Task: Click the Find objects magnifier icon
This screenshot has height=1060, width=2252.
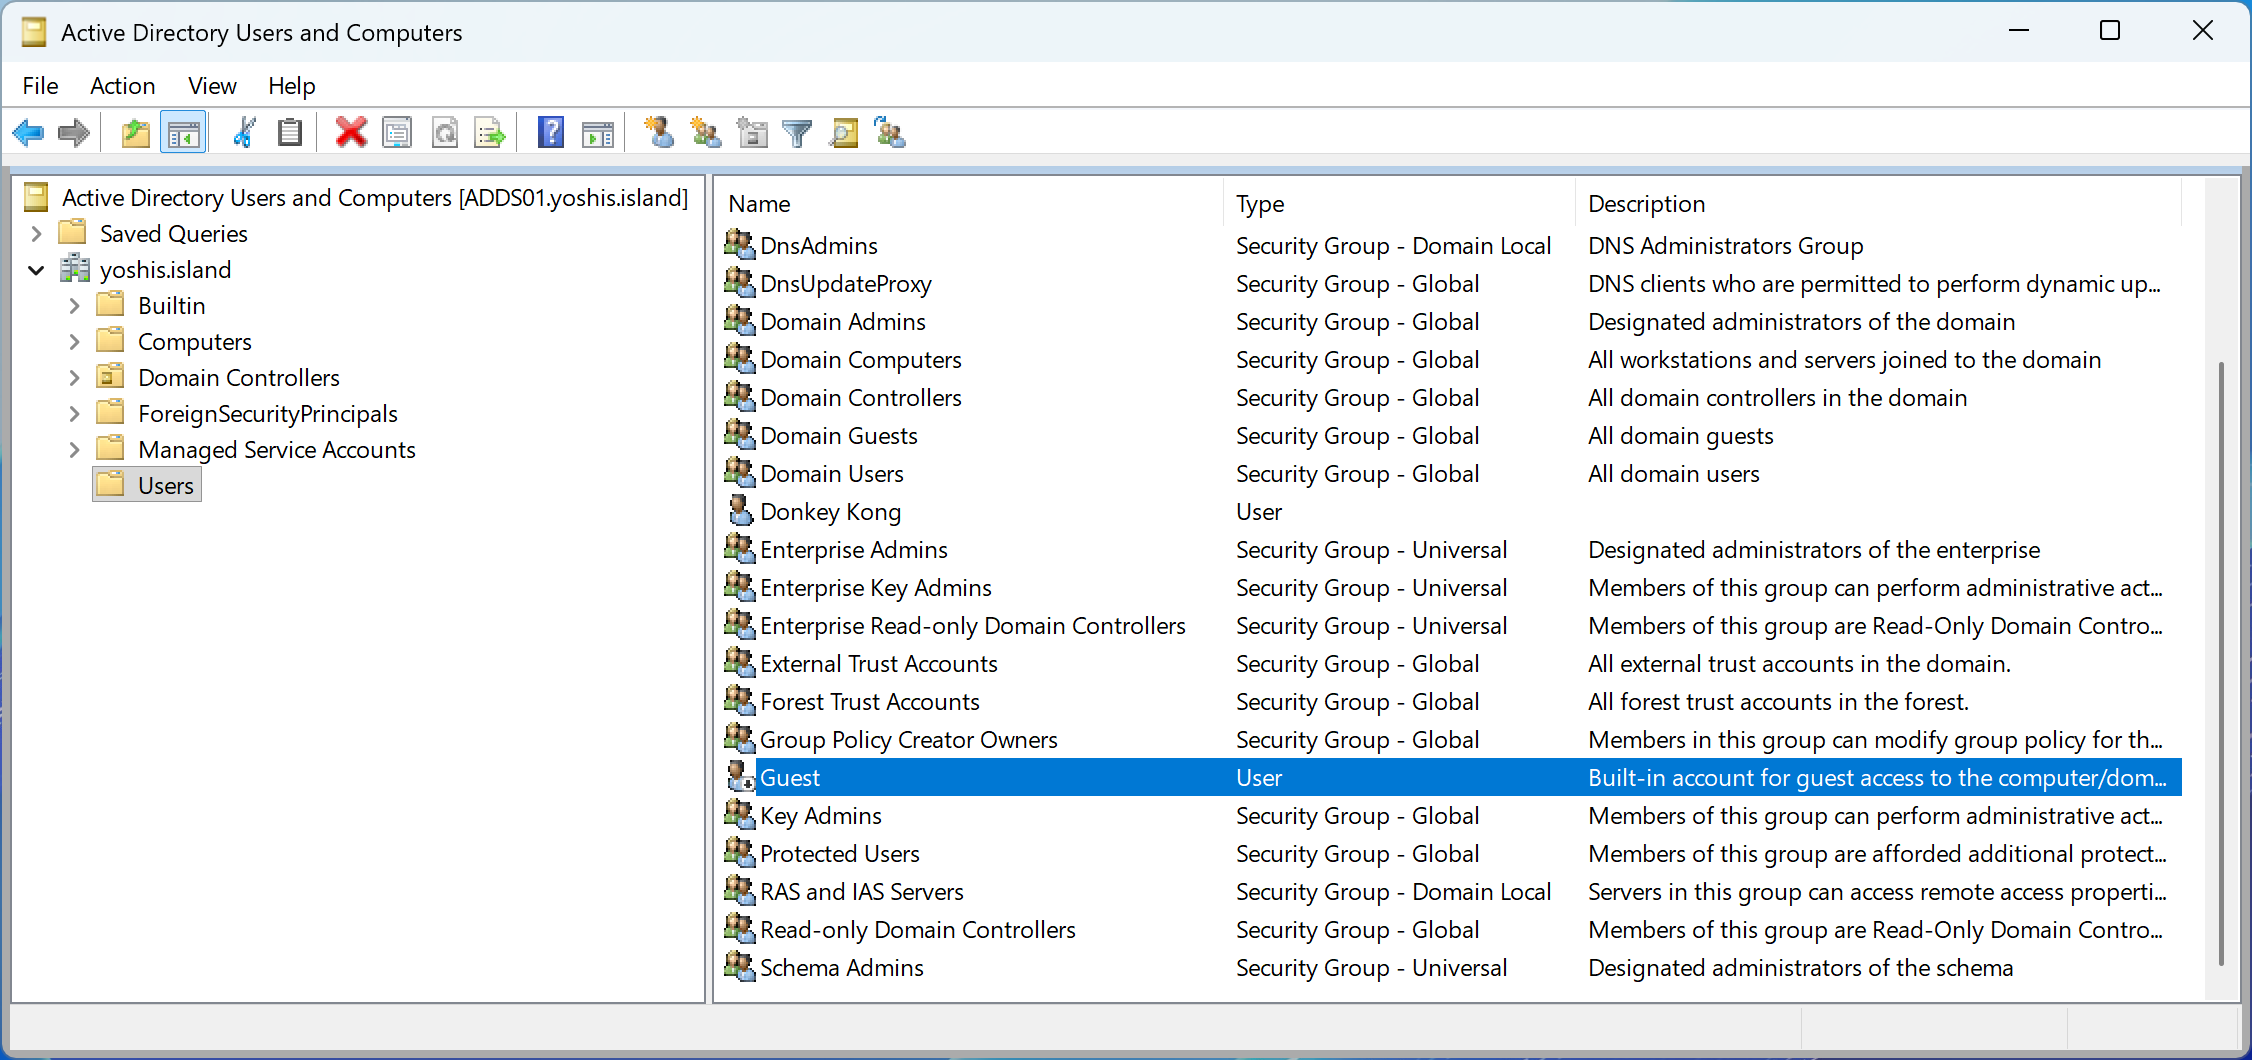Action: click(x=844, y=133)
